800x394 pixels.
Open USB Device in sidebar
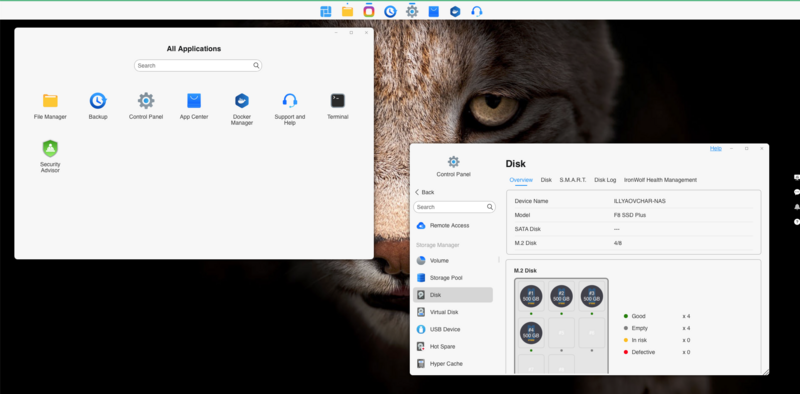pos(438,329)
